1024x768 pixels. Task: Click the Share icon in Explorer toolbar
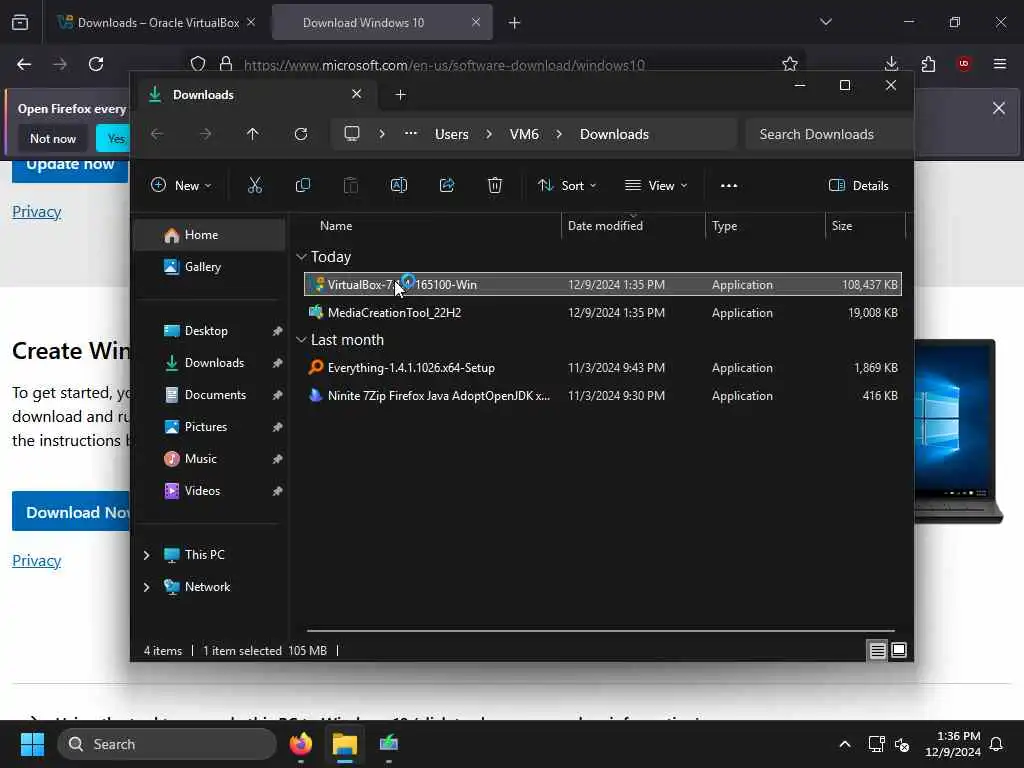447,185
